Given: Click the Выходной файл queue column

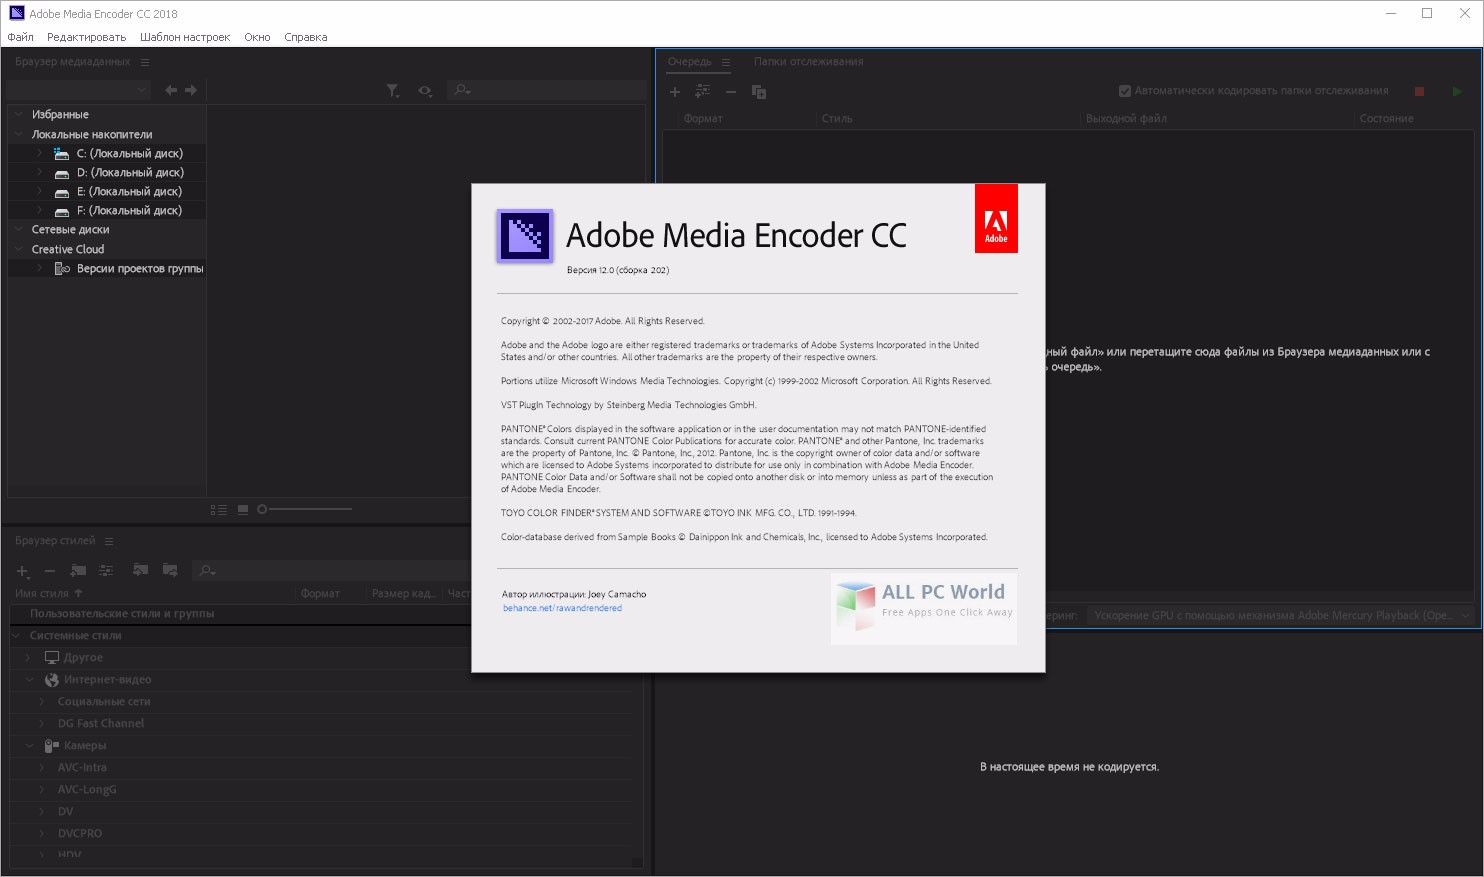Looking at the screenshot, I should point(1126,118).
